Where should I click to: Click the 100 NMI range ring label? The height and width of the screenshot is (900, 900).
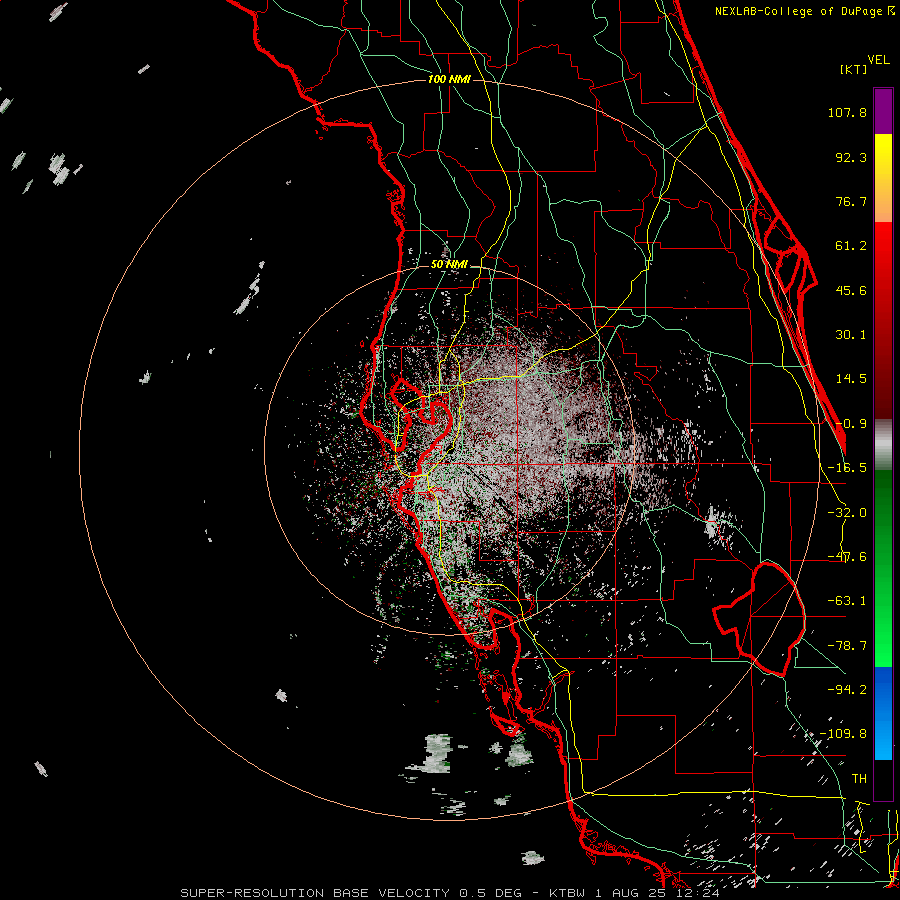[449, 79]
